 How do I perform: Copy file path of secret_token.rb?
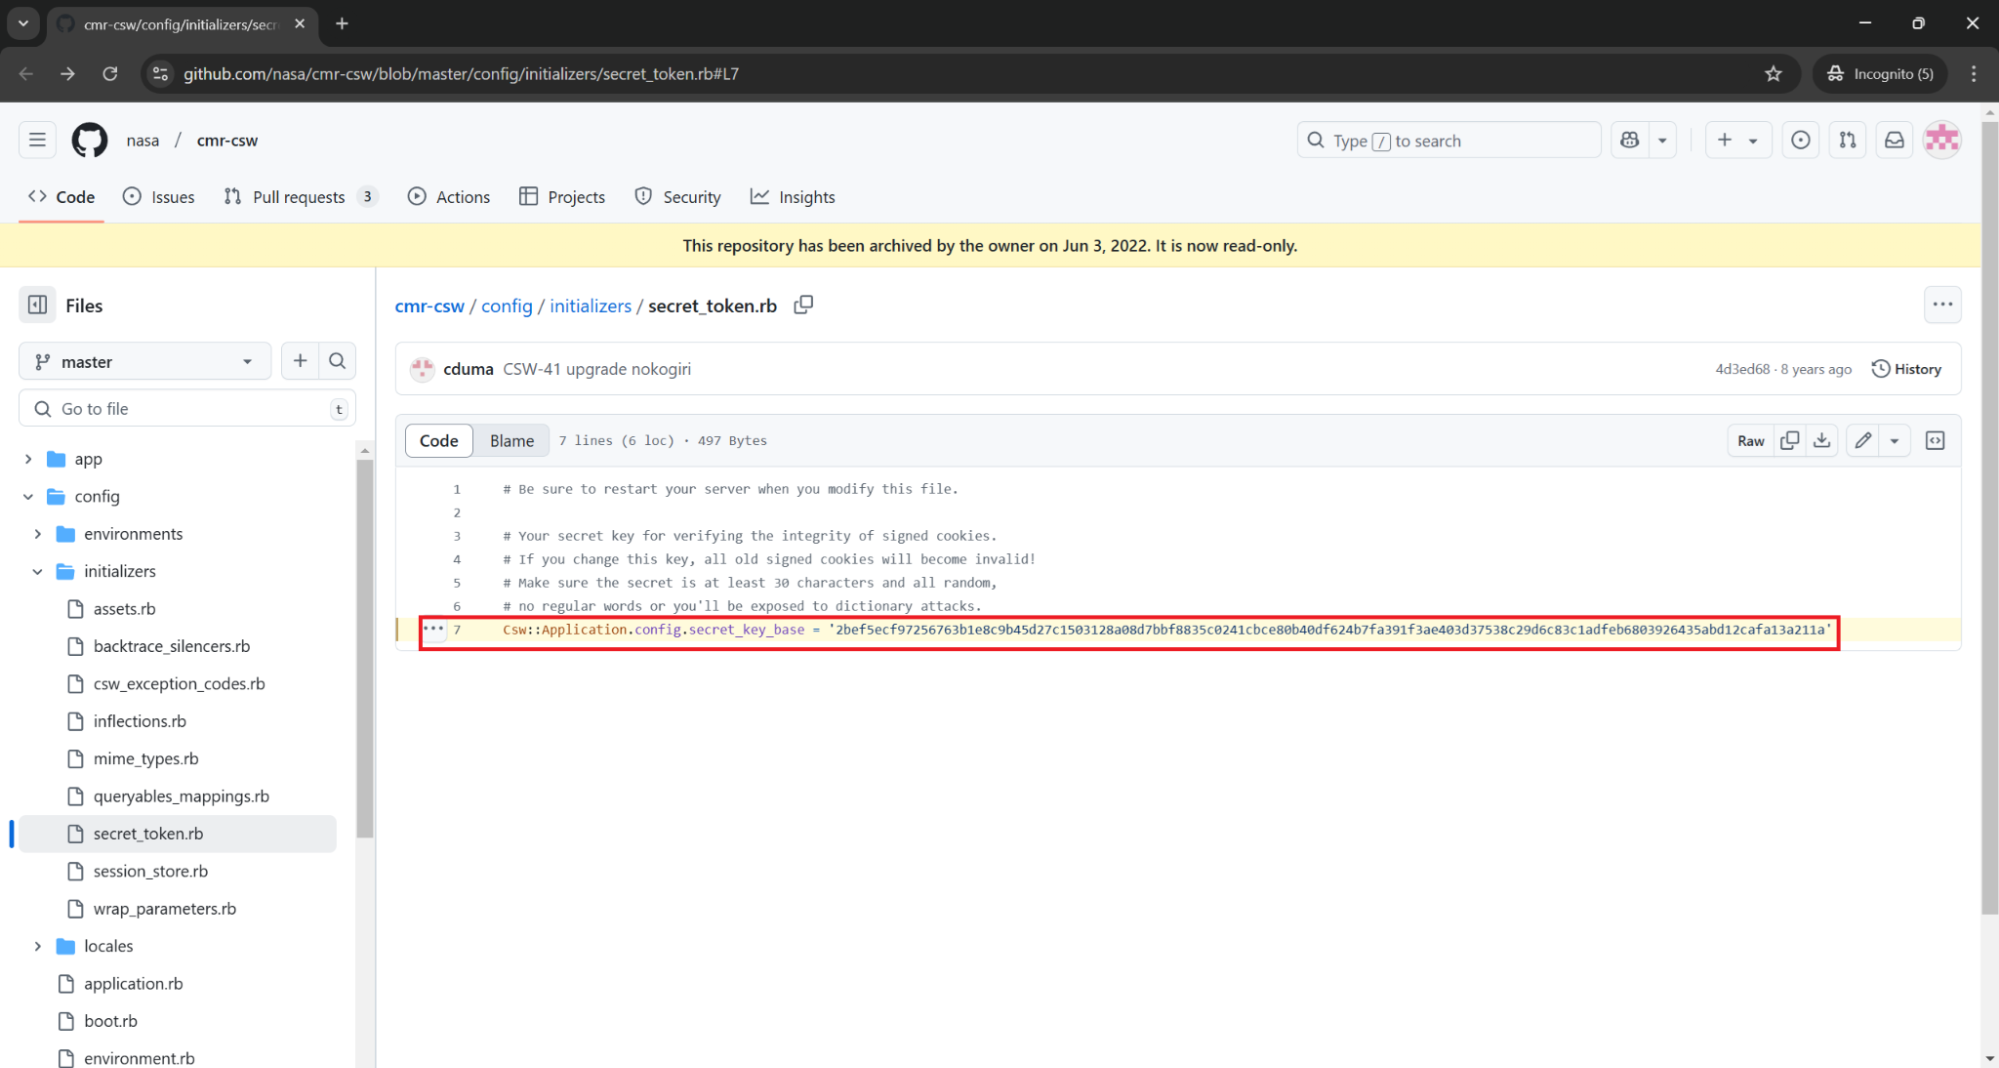(803, 305)
